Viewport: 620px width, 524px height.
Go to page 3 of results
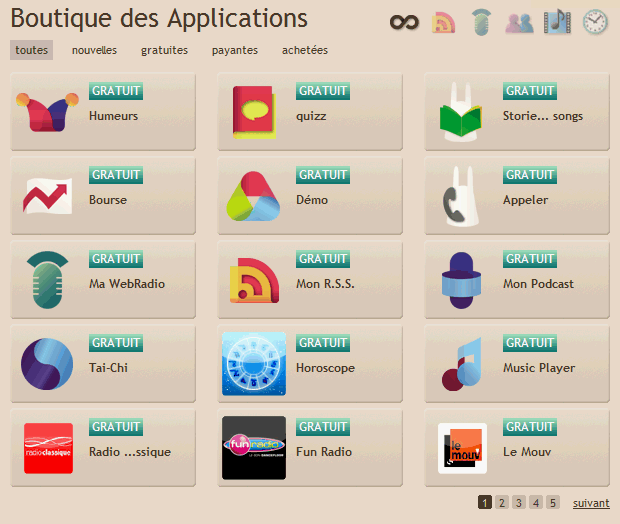[519, 503]
